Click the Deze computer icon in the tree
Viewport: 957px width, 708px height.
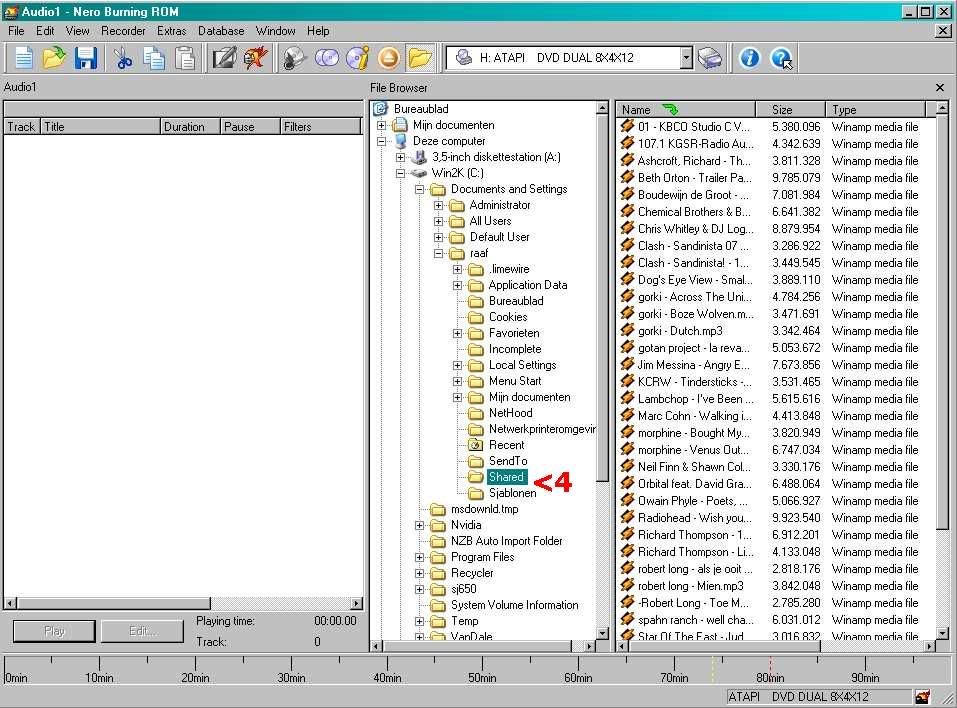click(400, 141)
